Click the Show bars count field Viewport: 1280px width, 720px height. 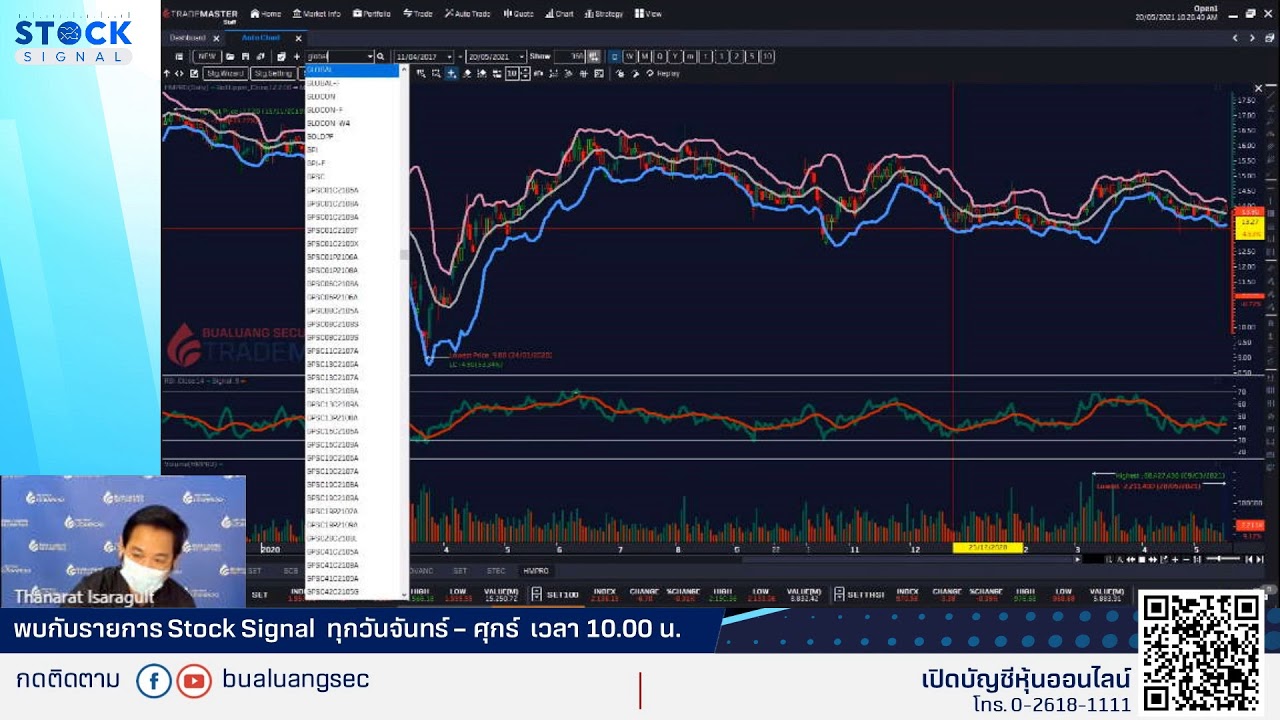[x=570, y=57]
